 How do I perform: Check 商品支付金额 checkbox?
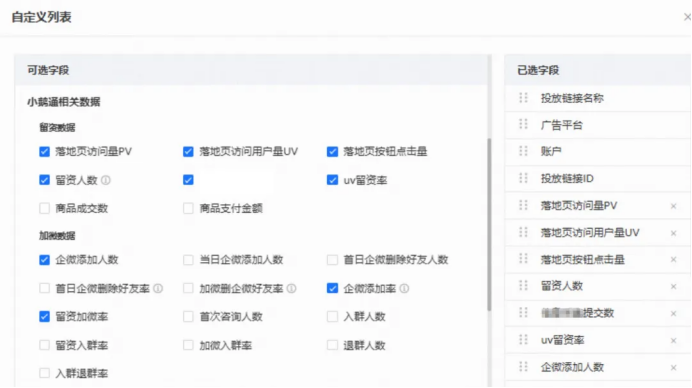[188, 208]
